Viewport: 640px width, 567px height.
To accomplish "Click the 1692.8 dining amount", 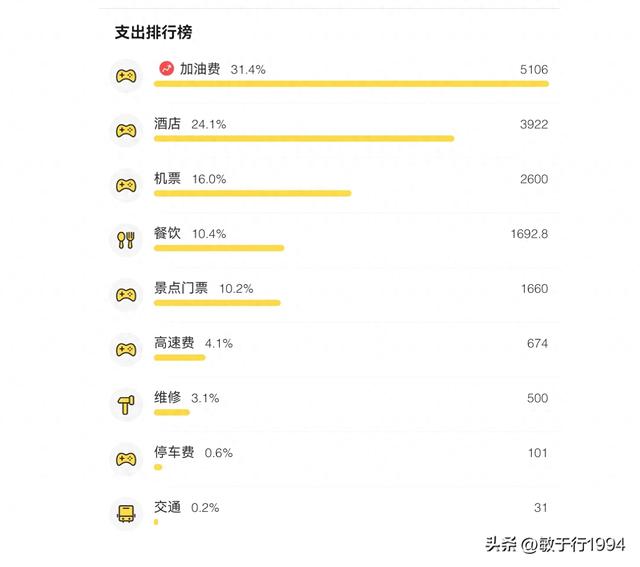I will [x=529, y=234].
